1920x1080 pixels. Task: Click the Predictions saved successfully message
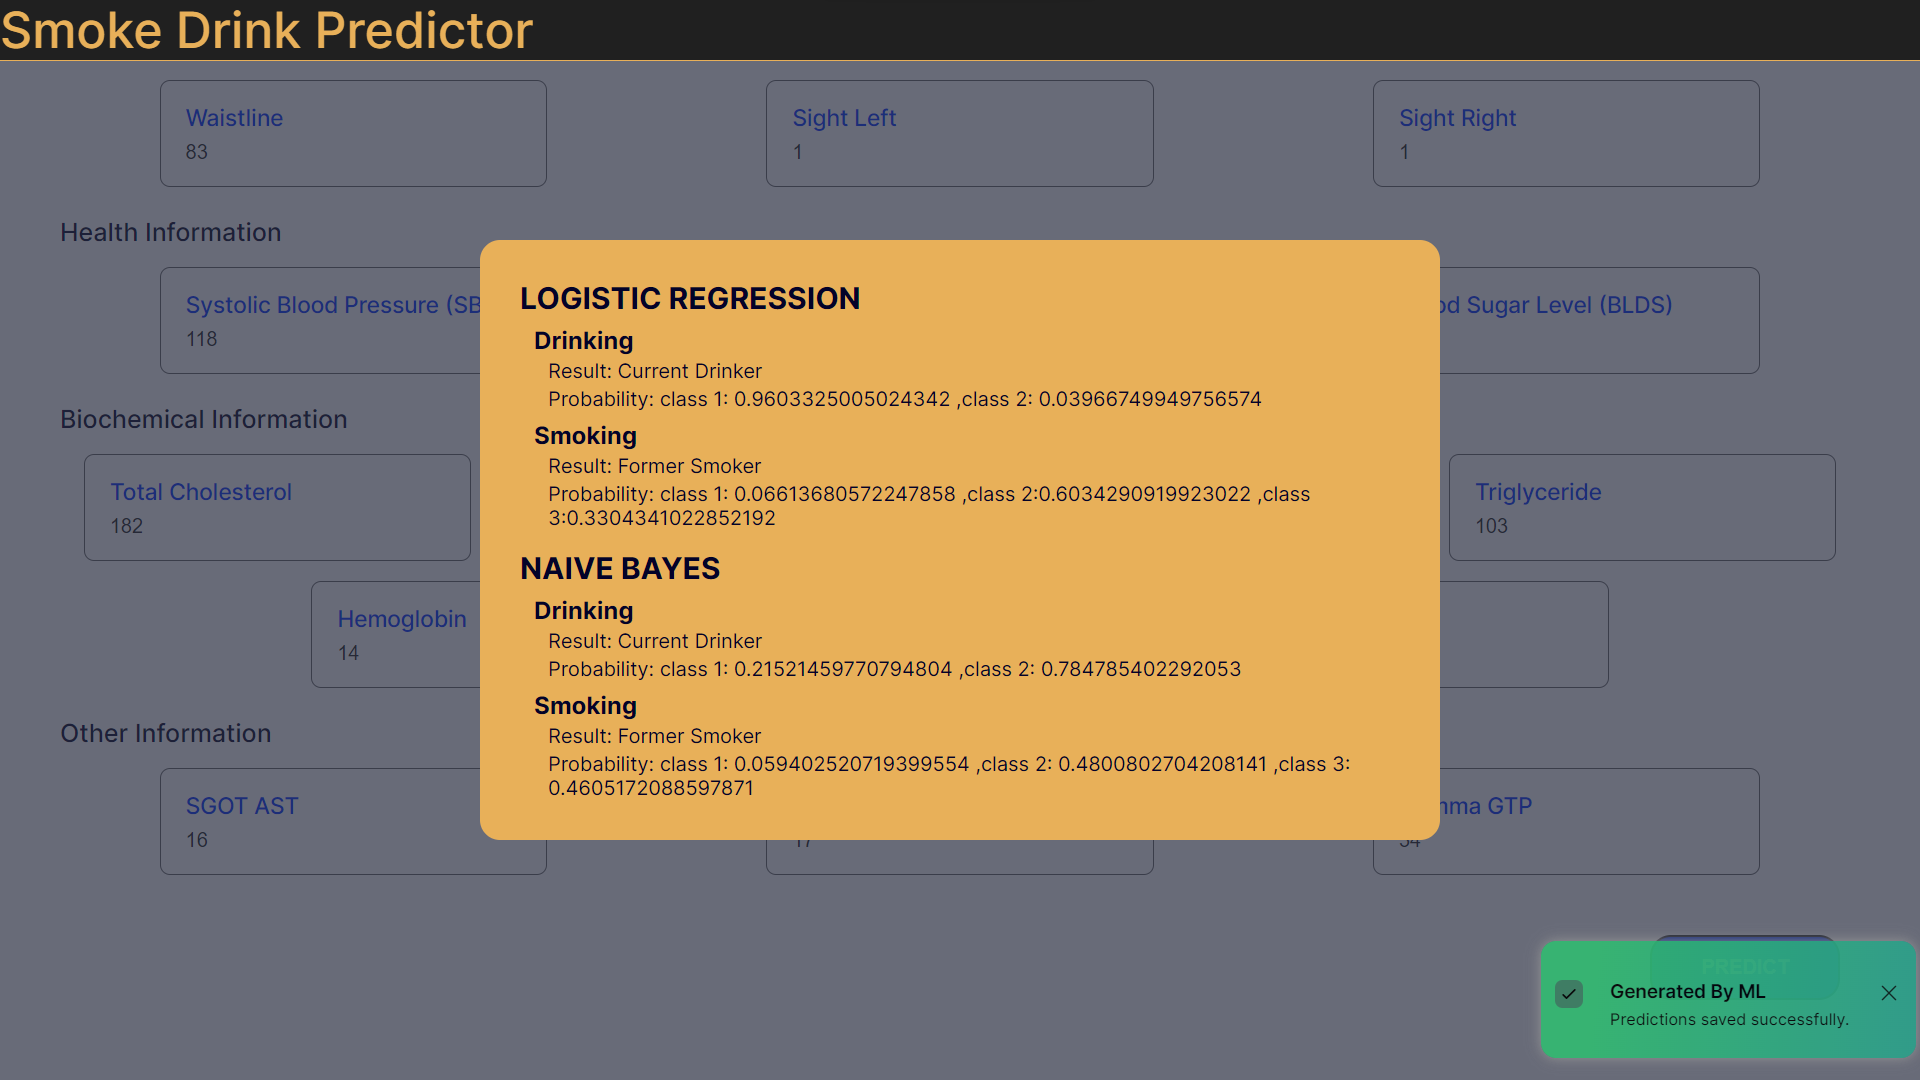pyautogui.click(x=1728, y=1019)
